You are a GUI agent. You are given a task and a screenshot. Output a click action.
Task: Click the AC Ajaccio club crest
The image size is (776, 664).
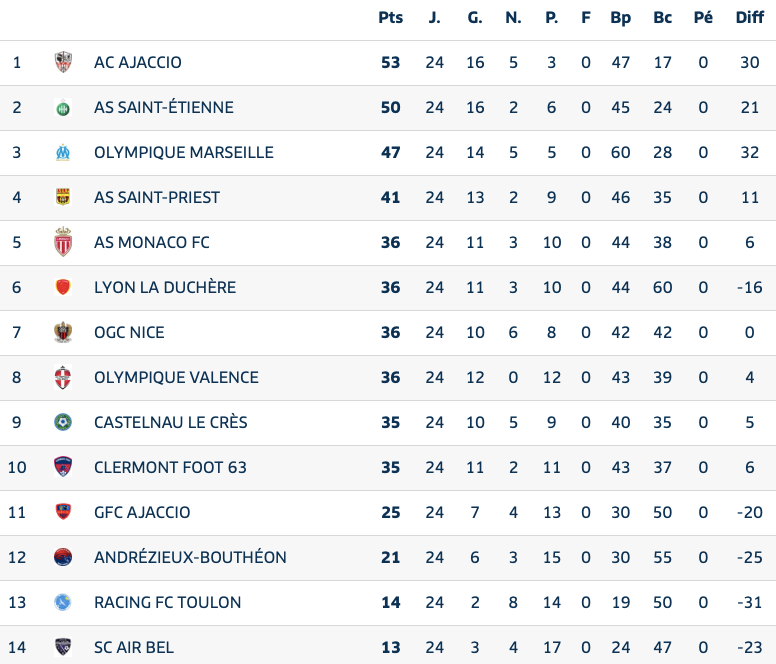63,62
